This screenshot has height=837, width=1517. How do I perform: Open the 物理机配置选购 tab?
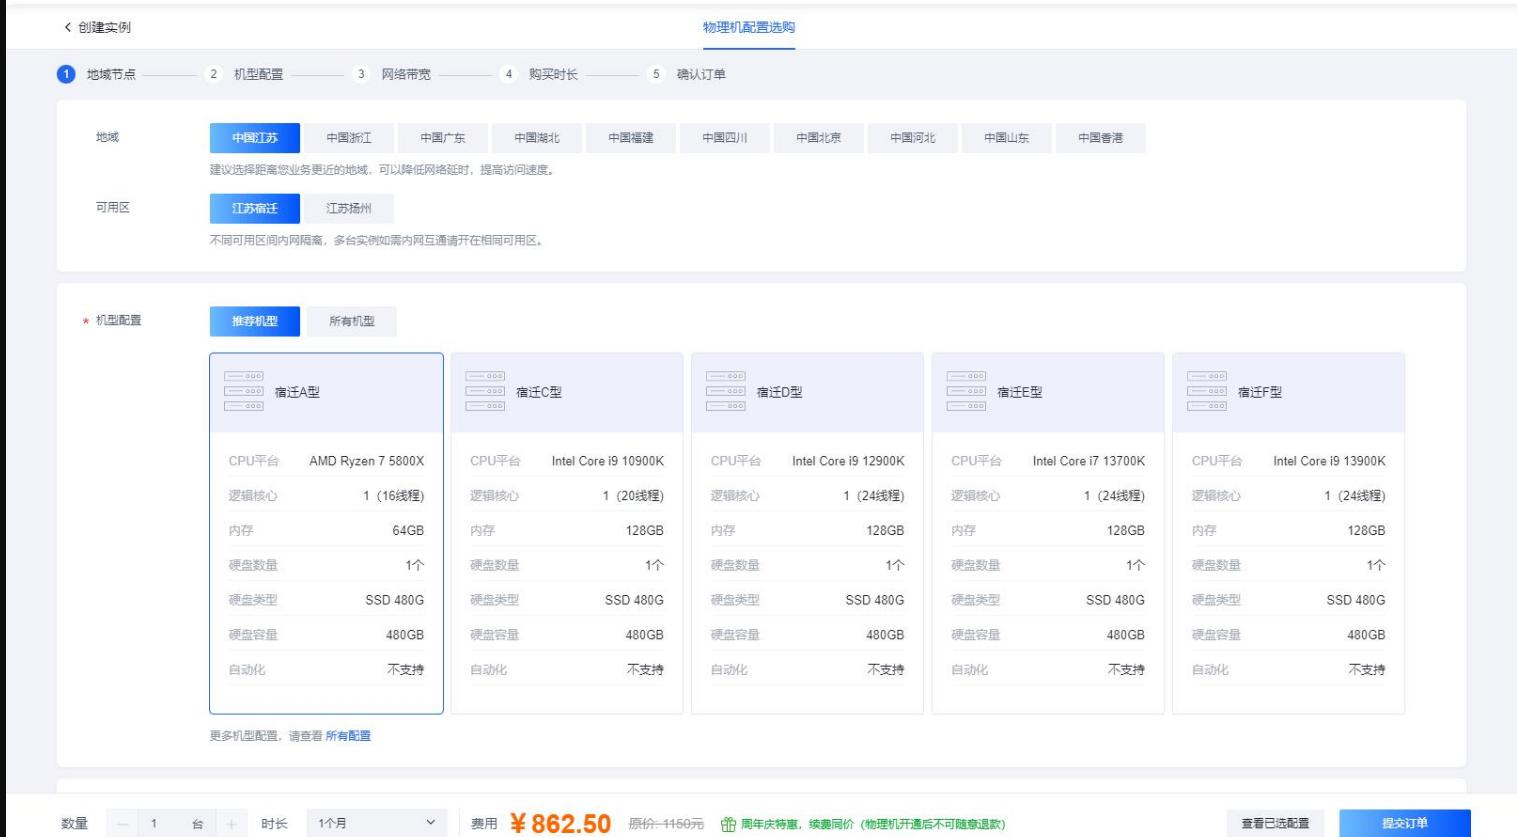749,28
